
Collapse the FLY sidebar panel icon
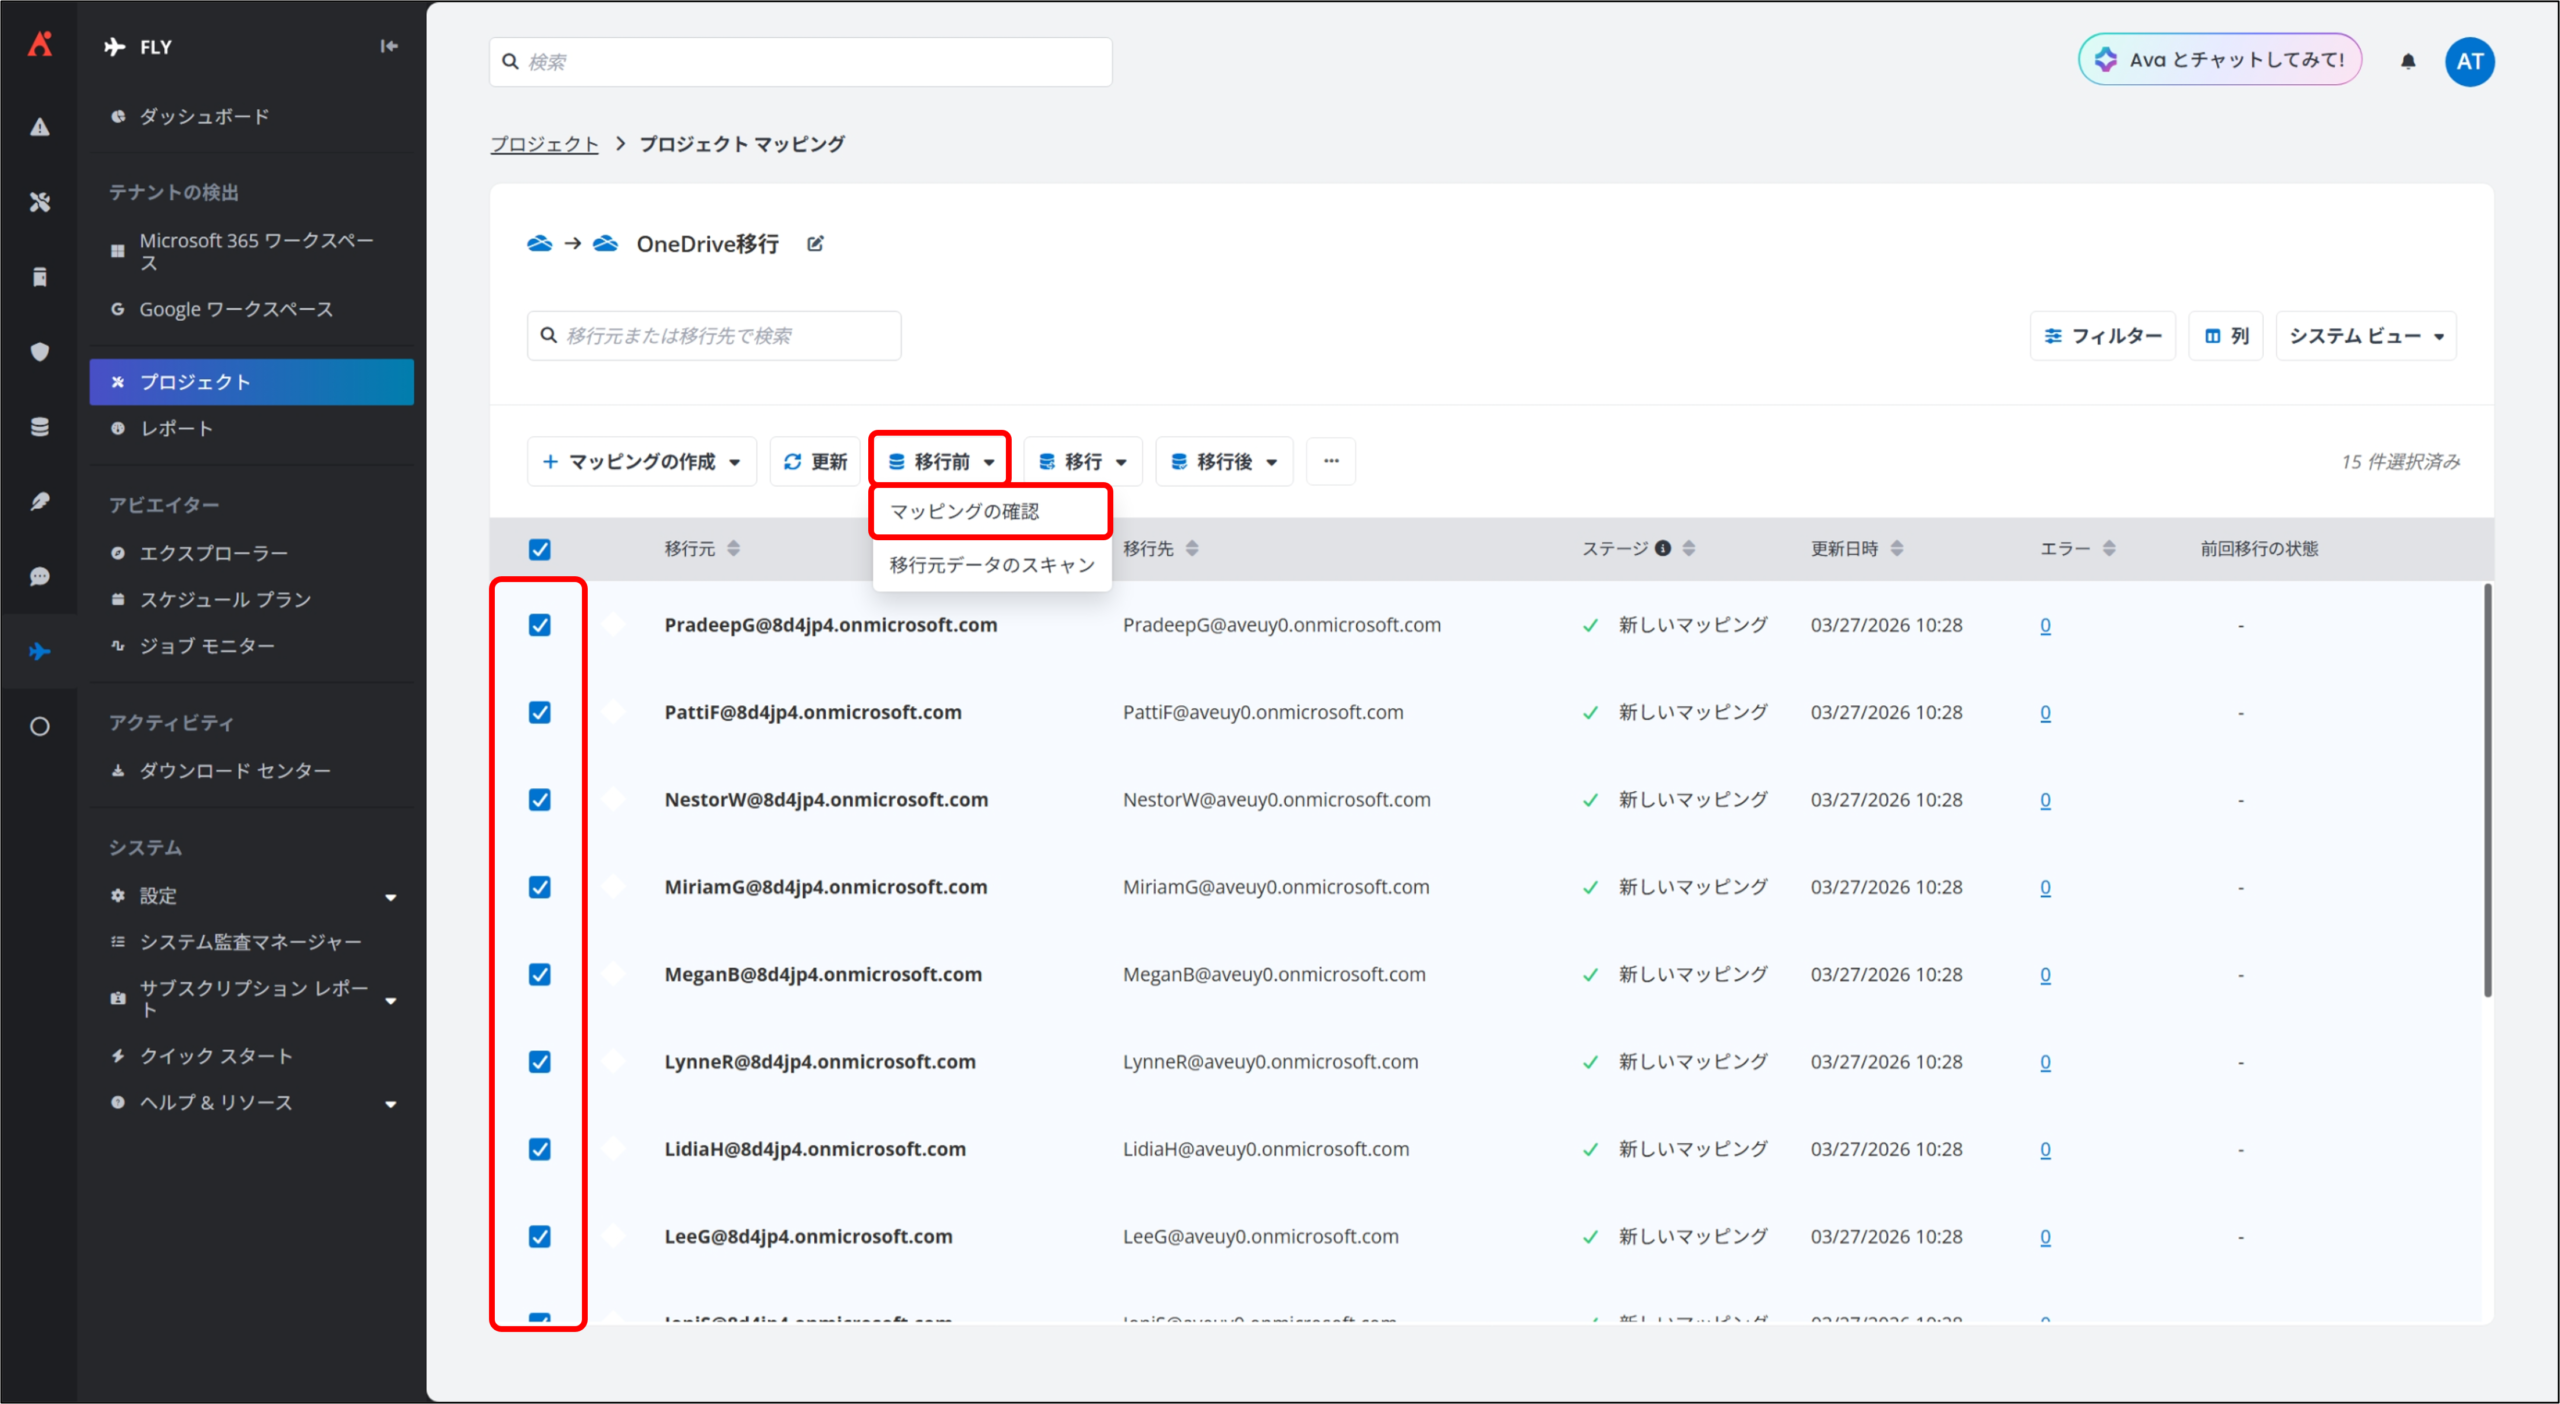point(389,46)
